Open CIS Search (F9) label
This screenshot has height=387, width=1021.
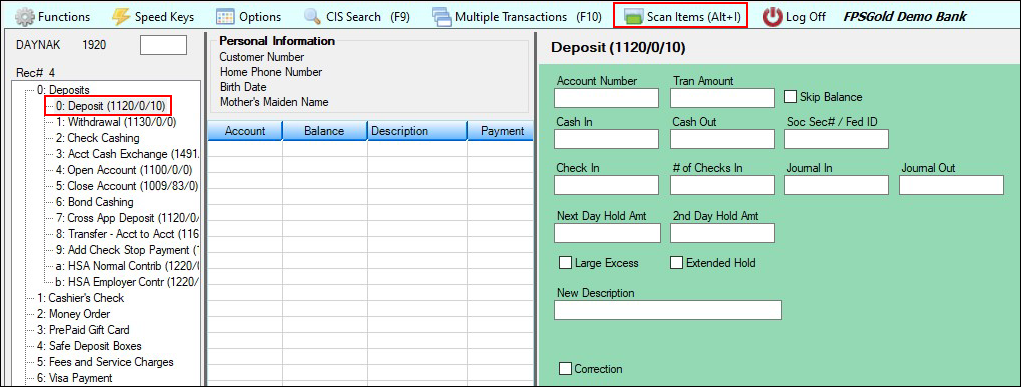click(x=368, y=17)
